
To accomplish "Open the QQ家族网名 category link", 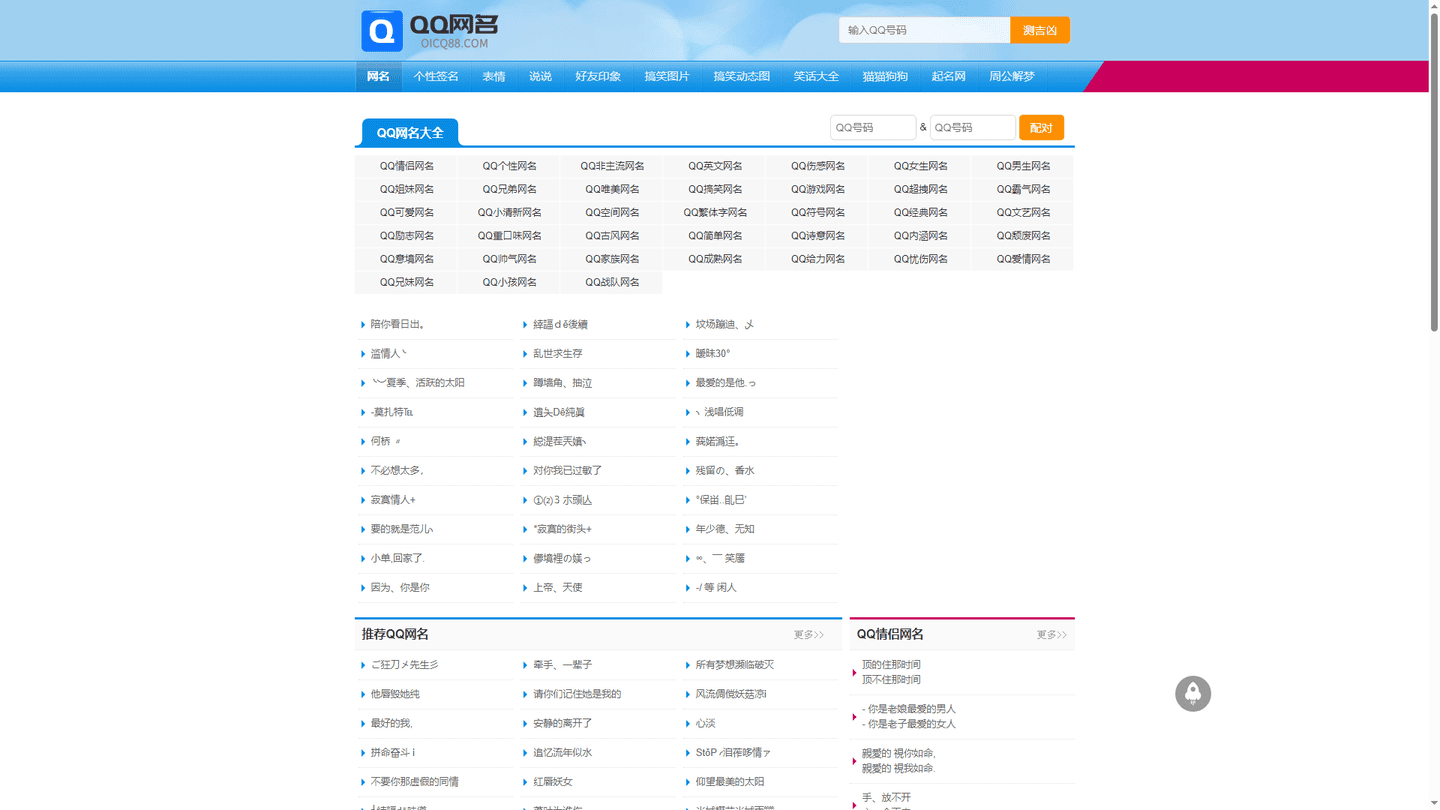I will [613, 259].
